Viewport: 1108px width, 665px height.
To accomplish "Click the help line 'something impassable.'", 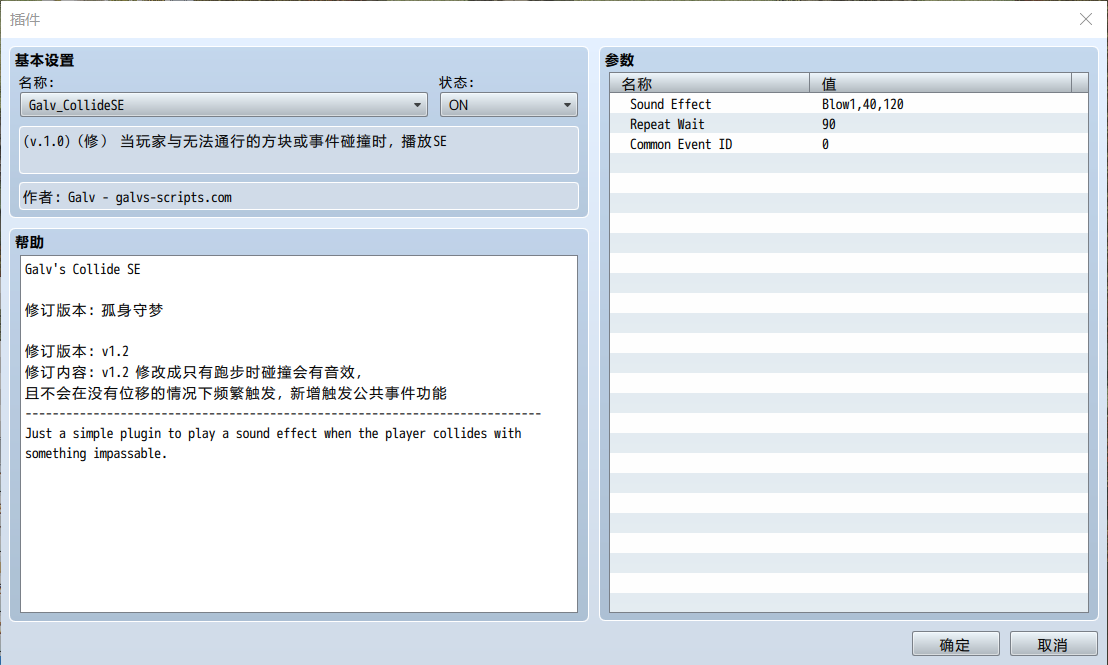I will 96,454.
